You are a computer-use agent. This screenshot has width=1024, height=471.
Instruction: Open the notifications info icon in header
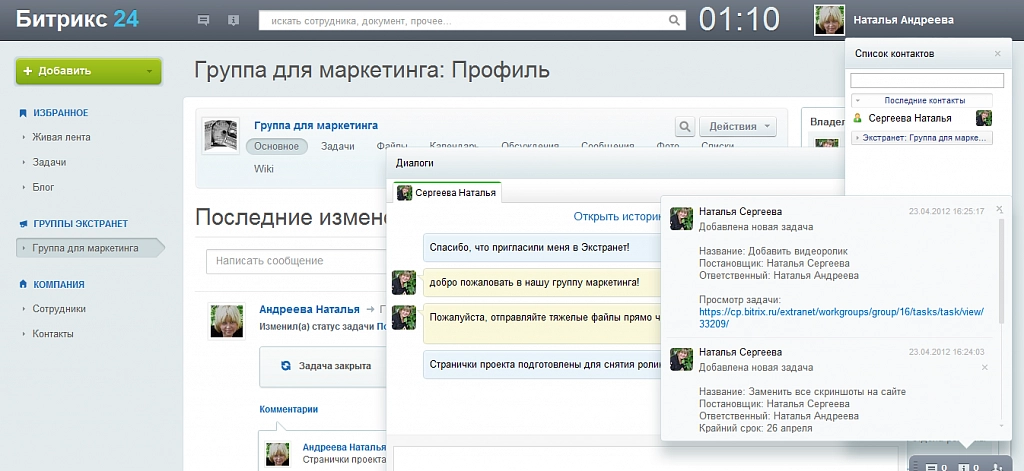pos(233,20)
